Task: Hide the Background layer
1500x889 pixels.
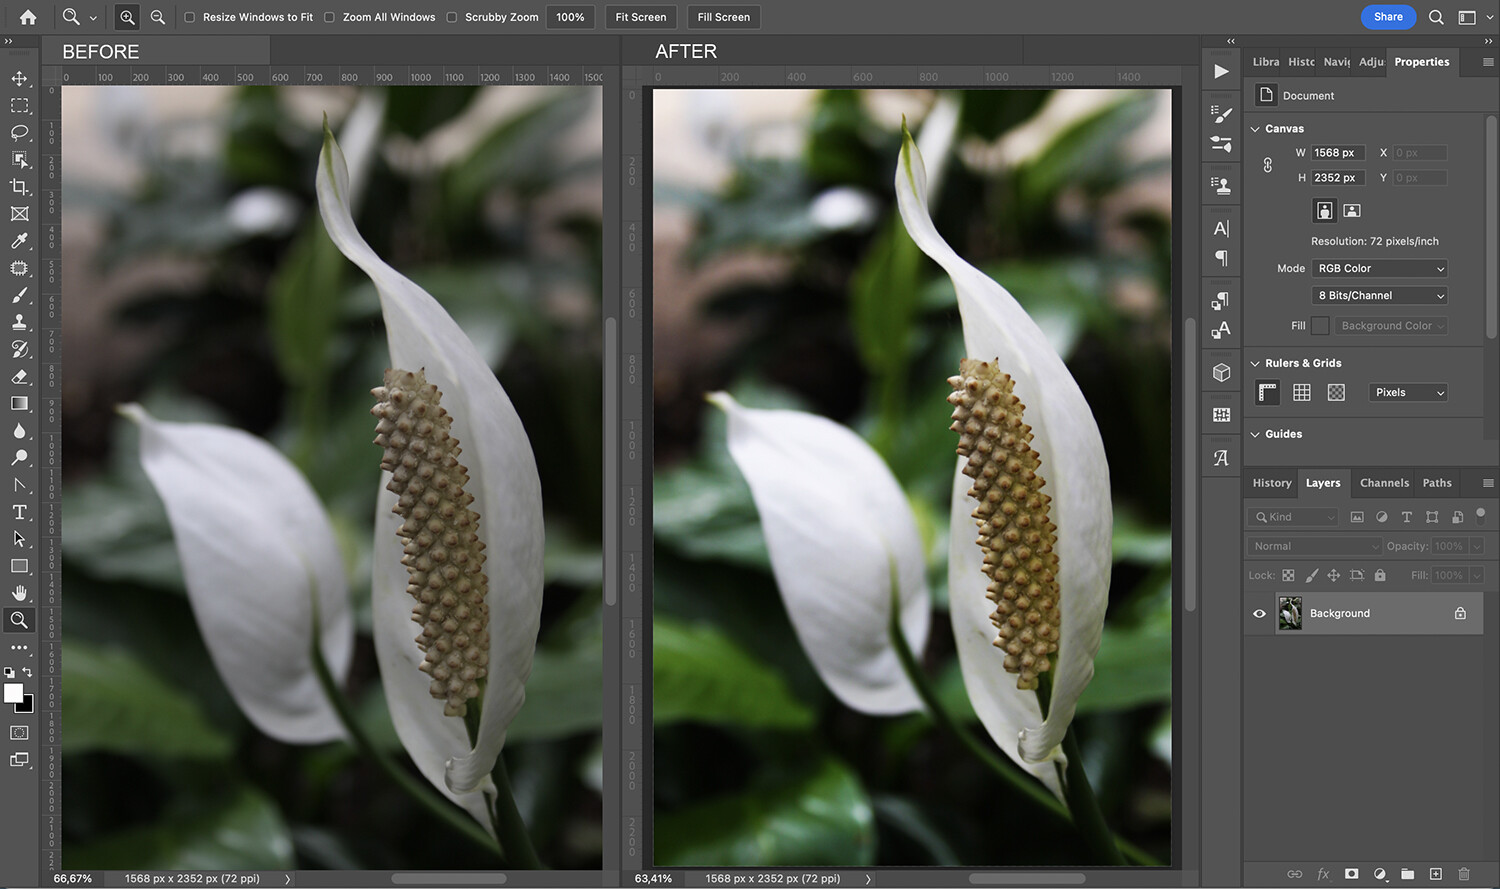Action: click(x=1259, y=613)
